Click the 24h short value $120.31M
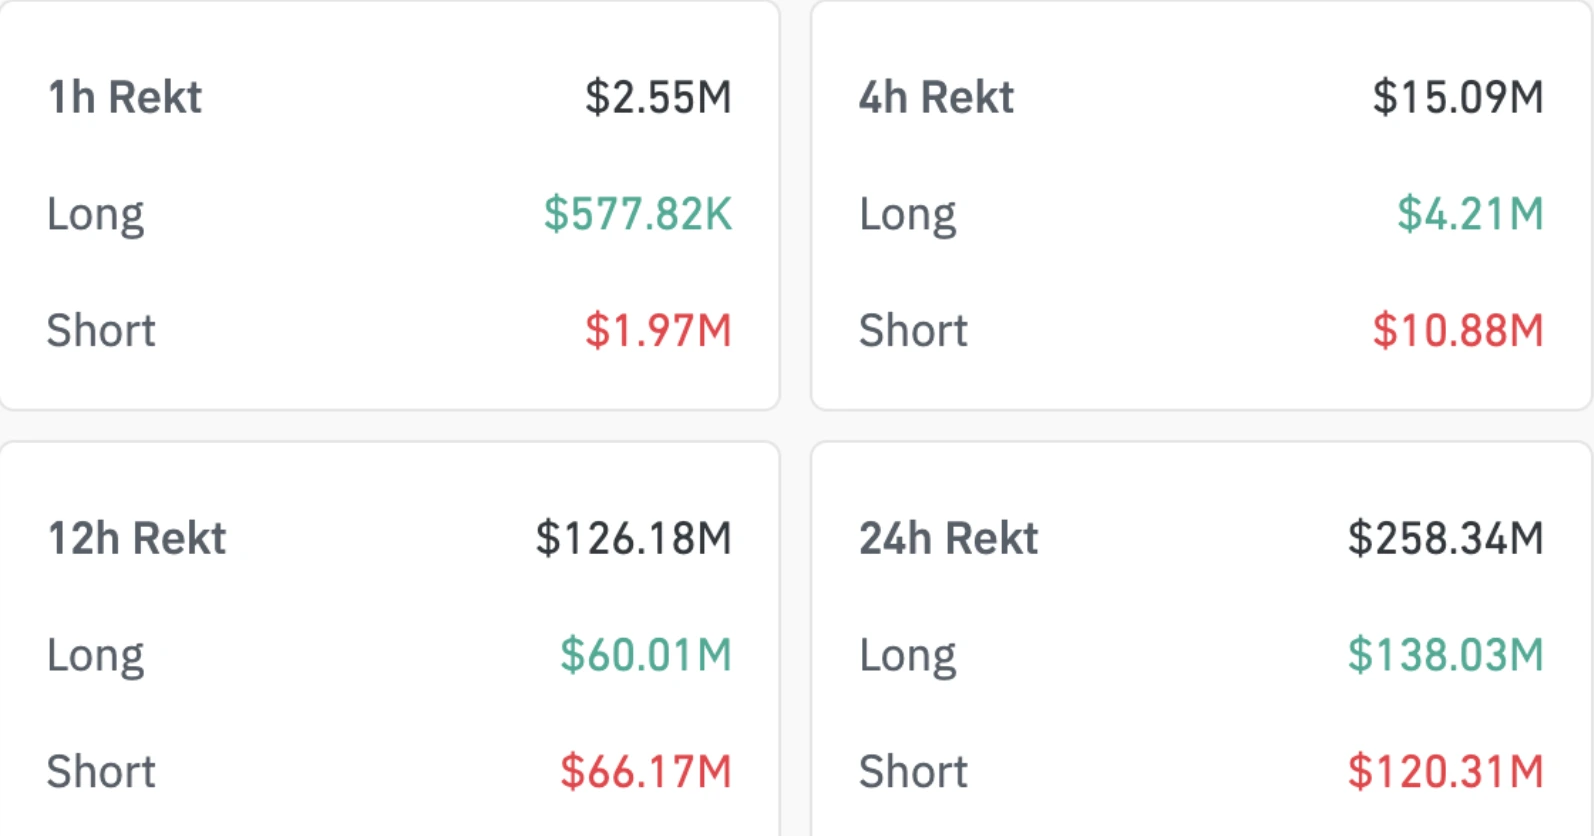1594x836 pixels. coord(1446,772)
